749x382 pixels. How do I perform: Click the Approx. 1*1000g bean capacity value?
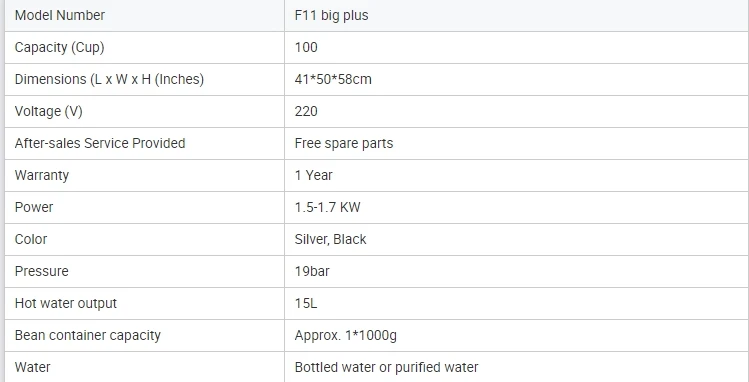tap(346, 335)
